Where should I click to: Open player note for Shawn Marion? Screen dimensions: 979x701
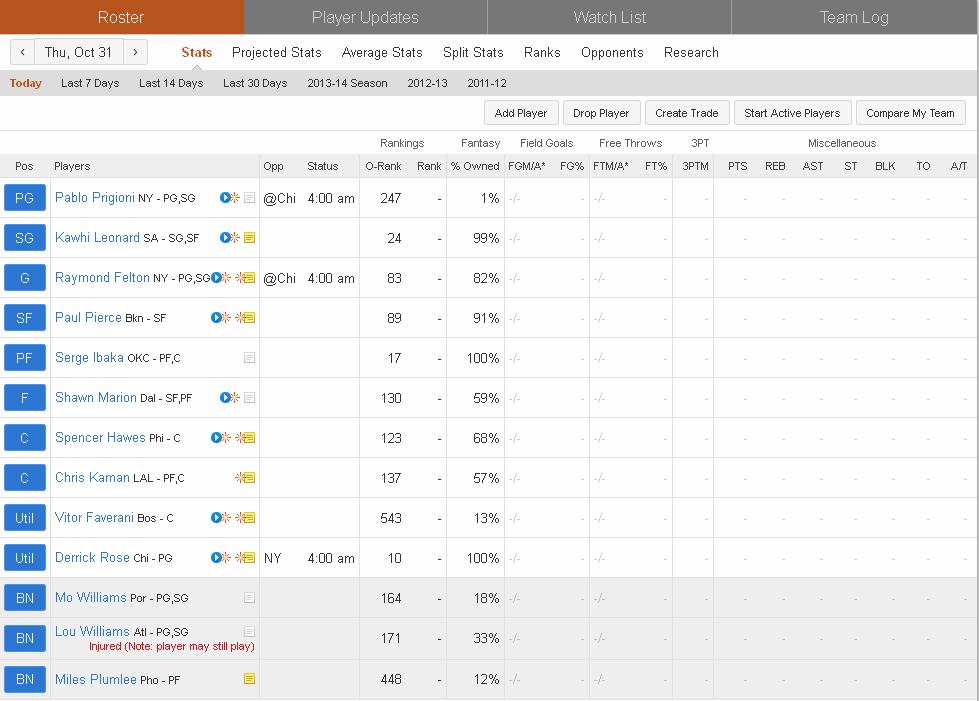pos(249,398)
